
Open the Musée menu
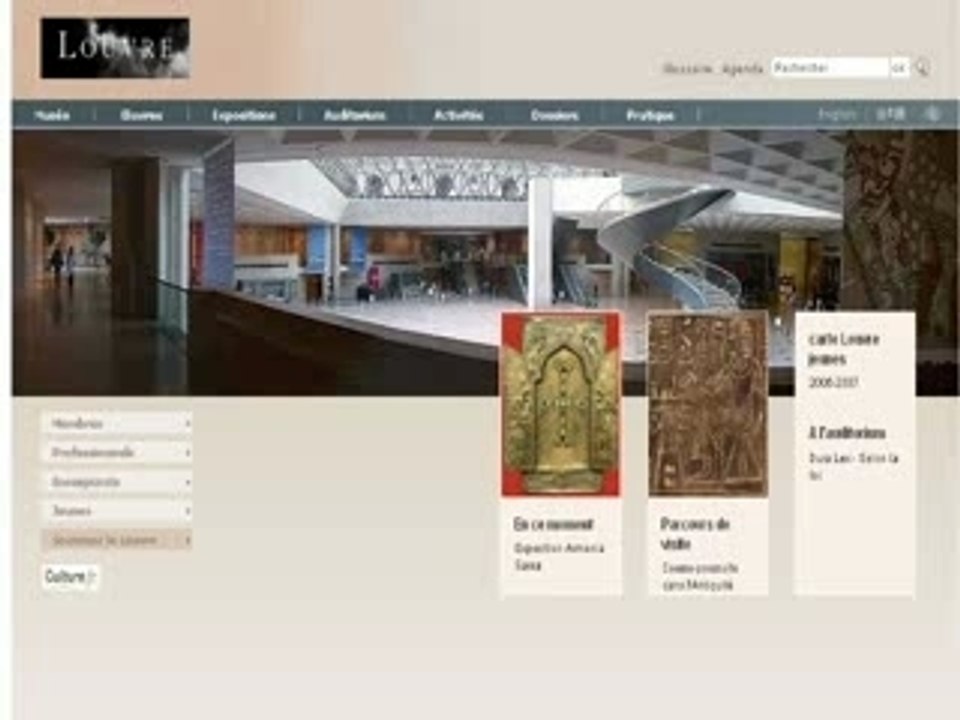(x=52, y=115)
